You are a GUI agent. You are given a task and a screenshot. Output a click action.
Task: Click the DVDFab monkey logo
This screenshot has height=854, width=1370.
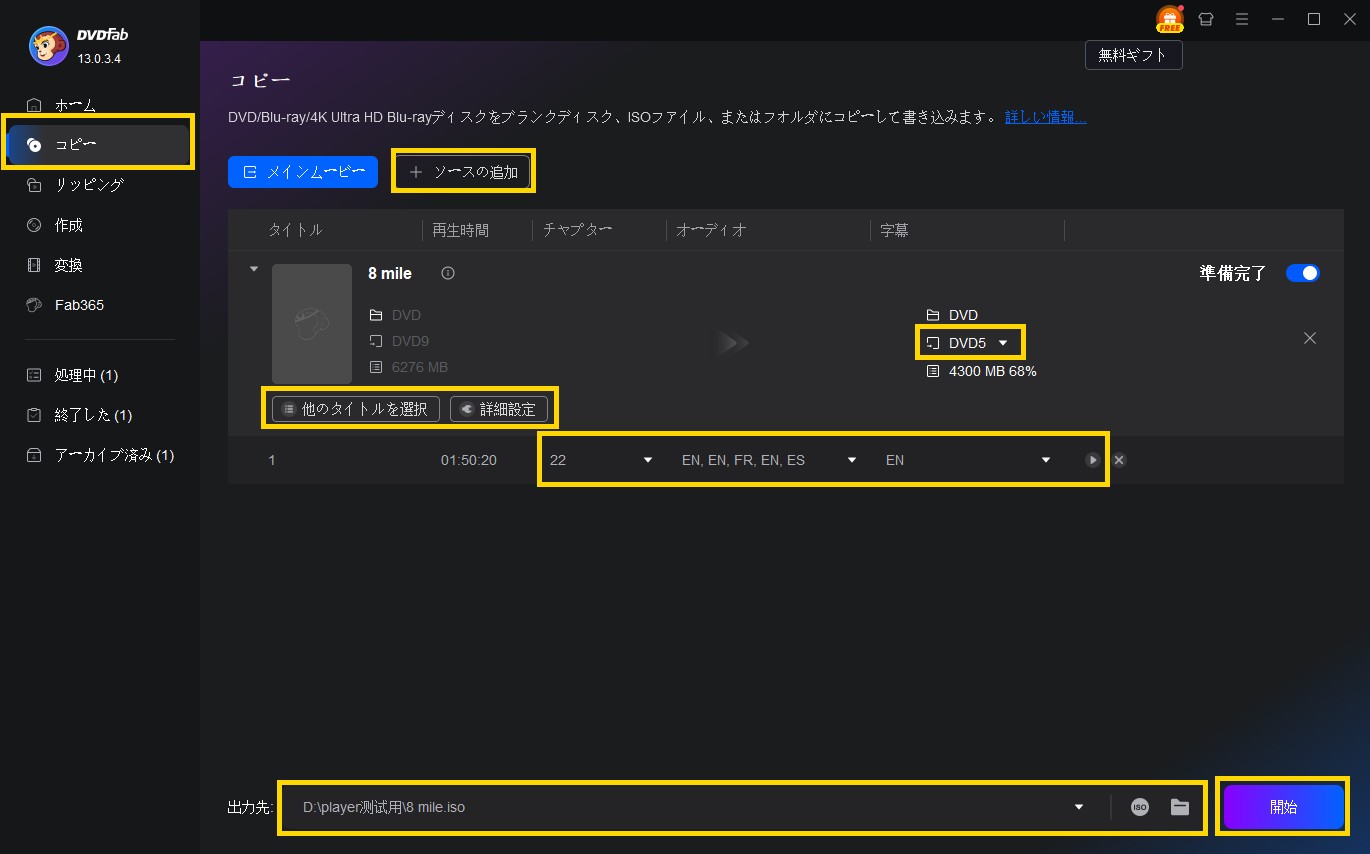48,44
